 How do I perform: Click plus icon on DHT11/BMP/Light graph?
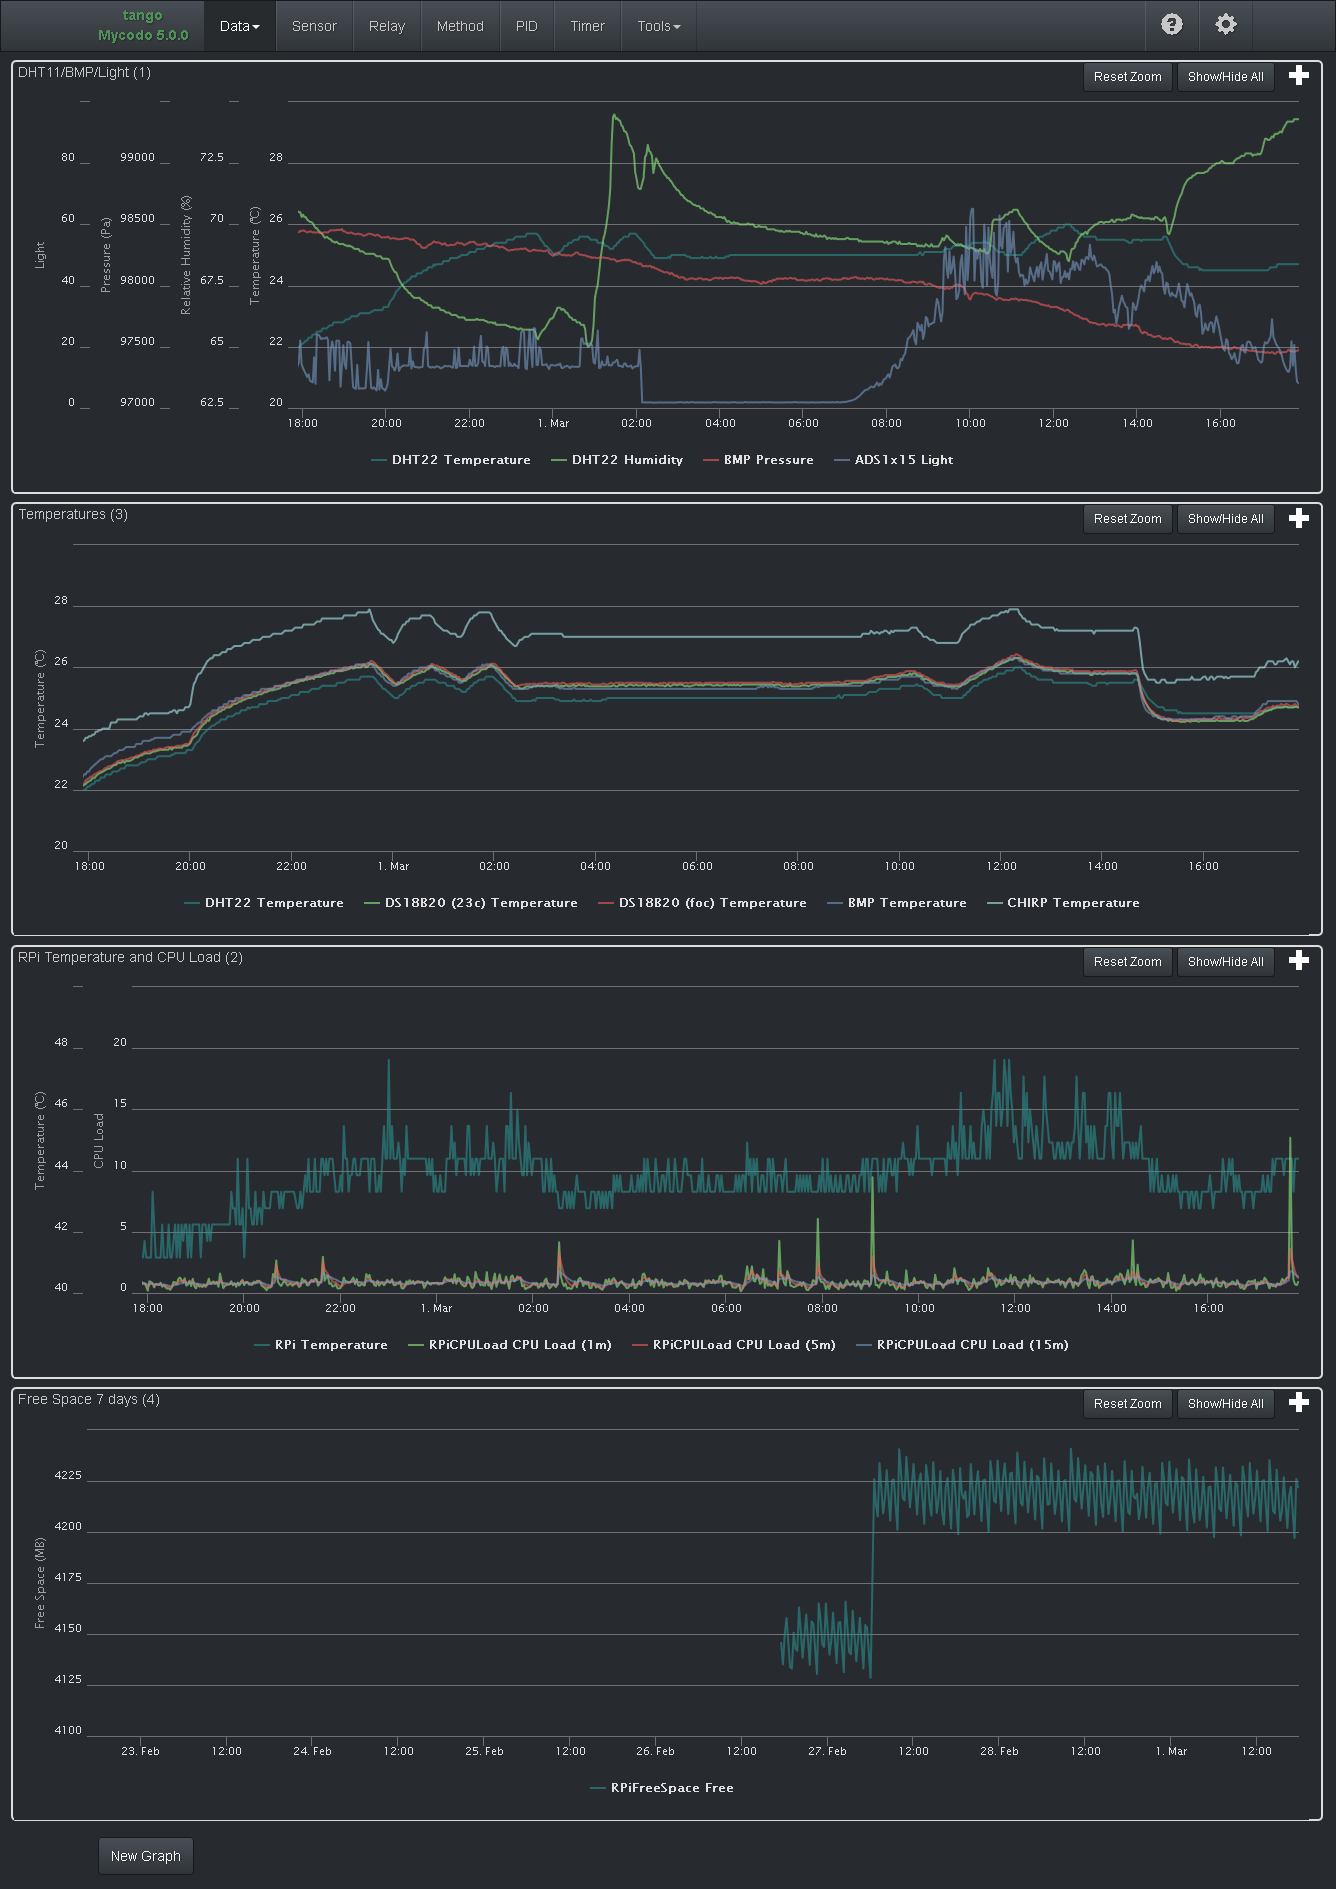1299,76
